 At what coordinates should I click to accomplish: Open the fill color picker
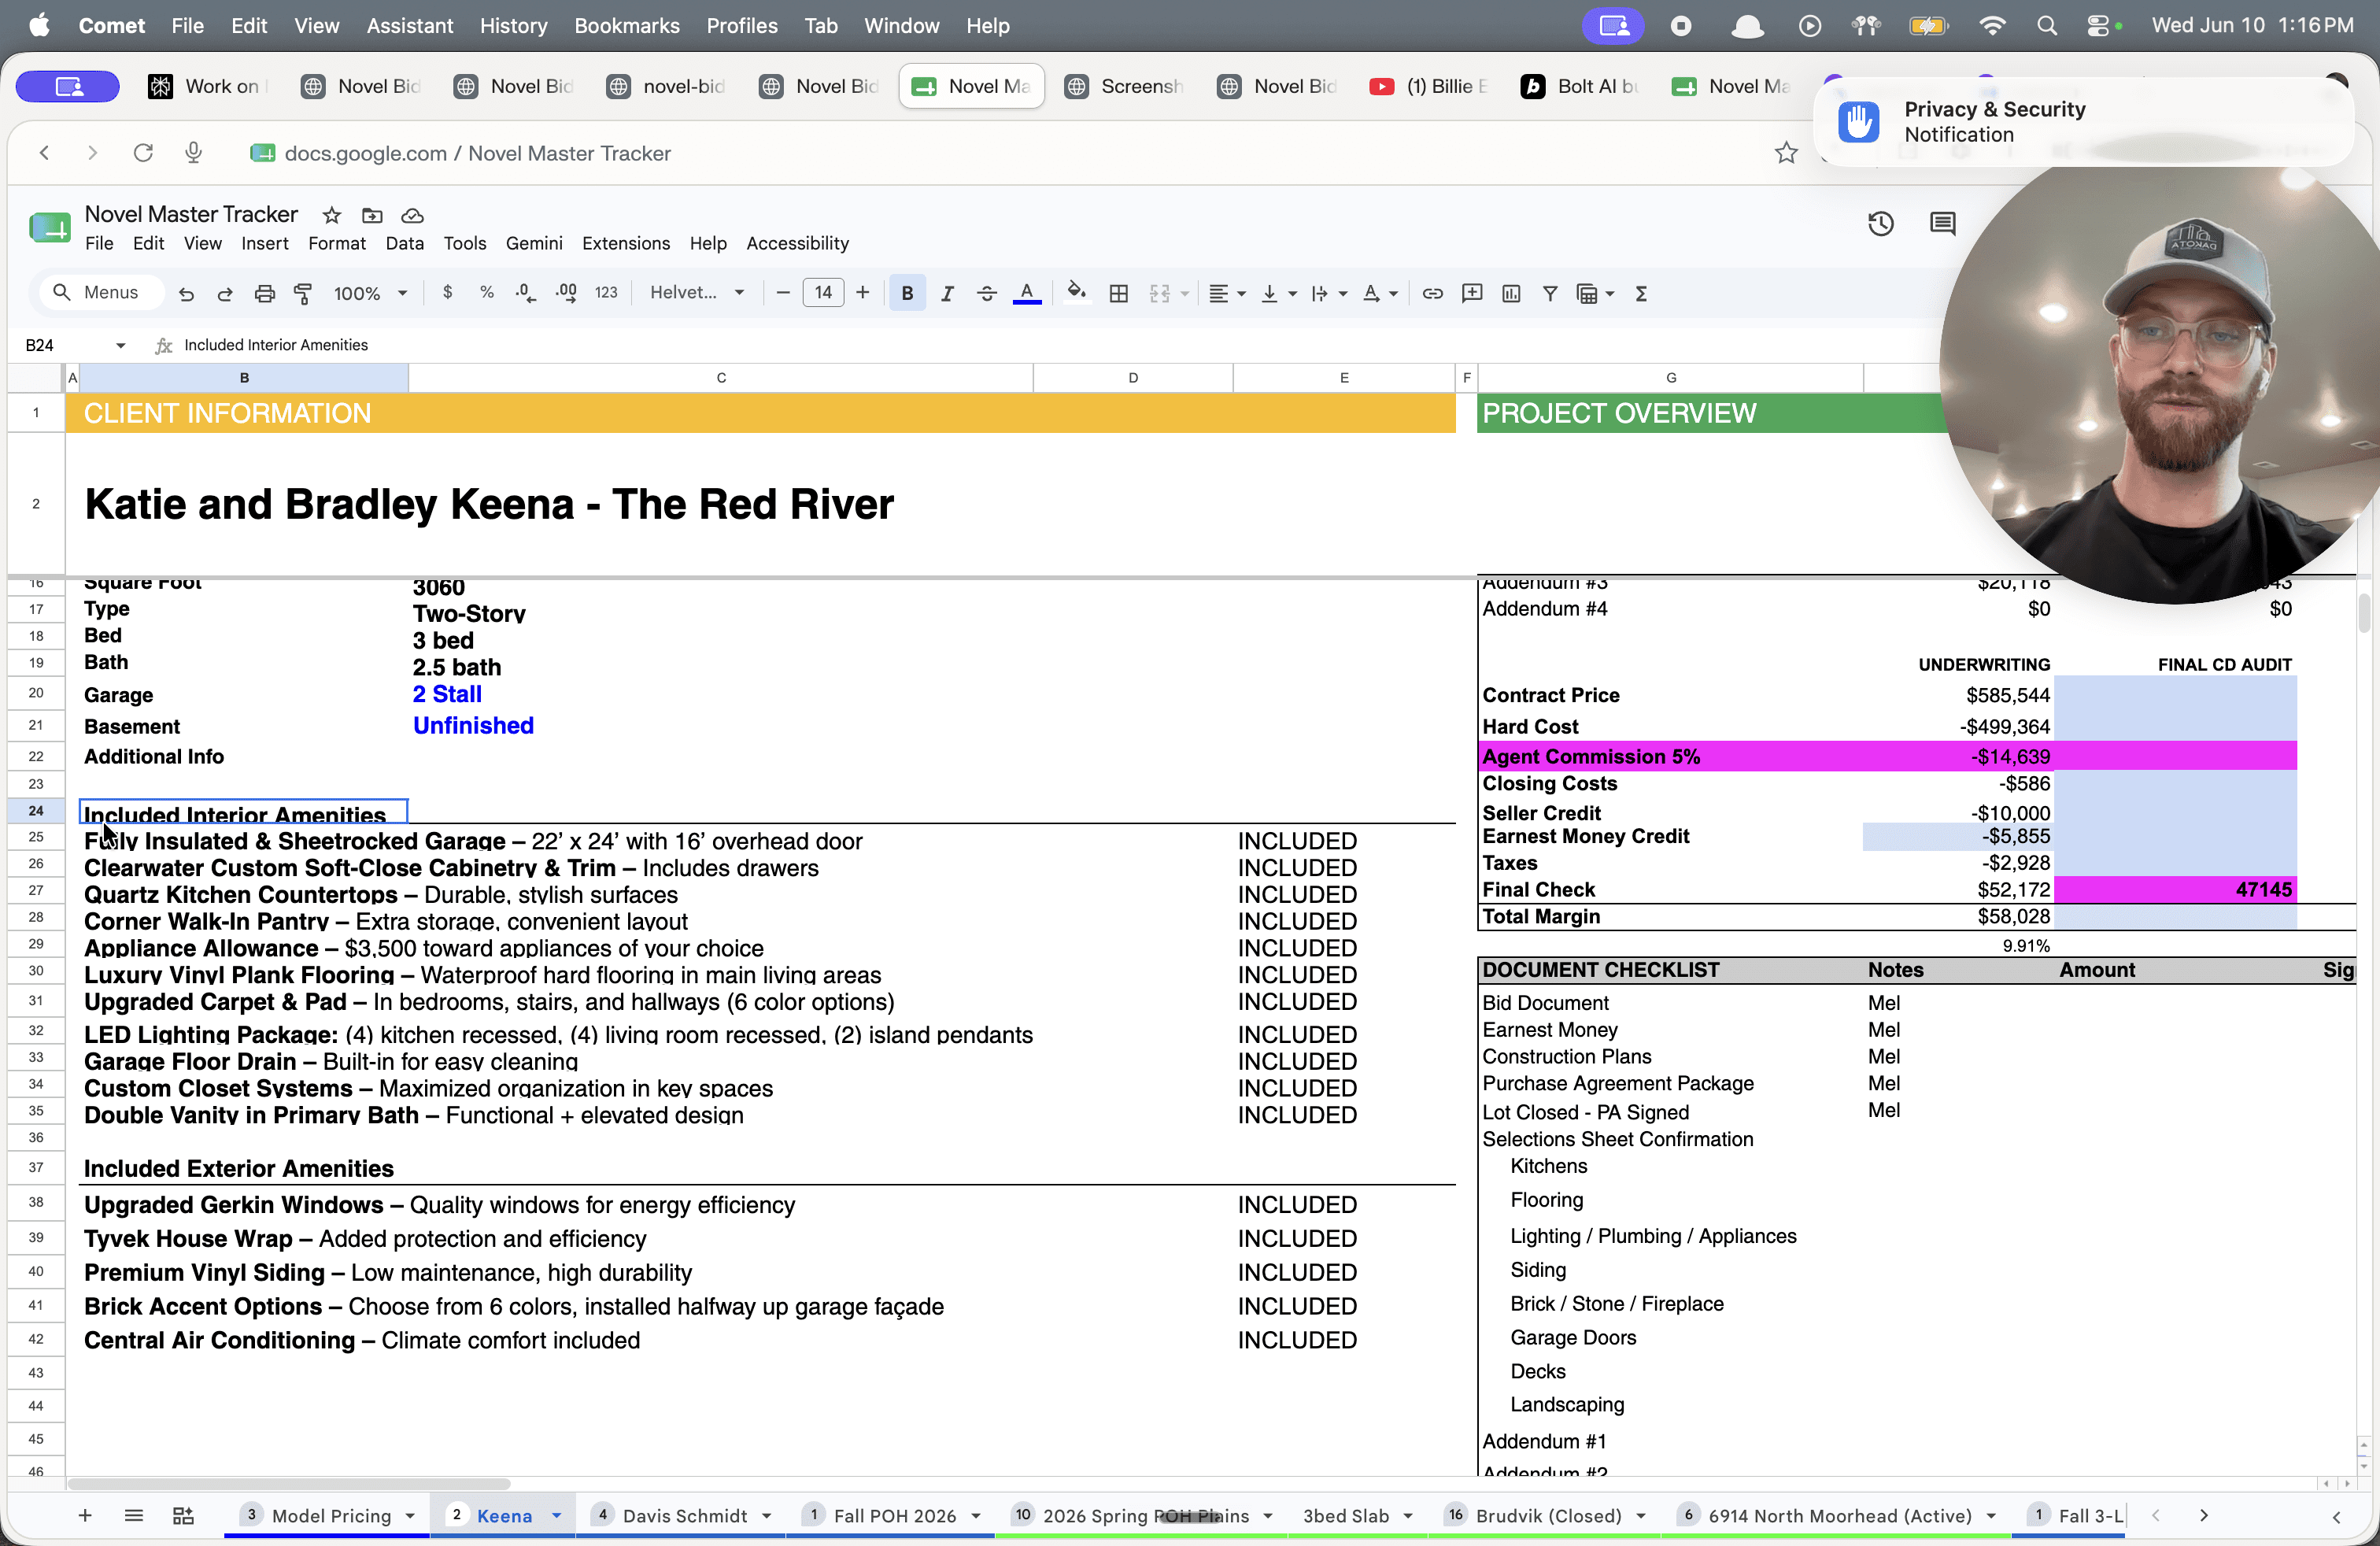1076,292
